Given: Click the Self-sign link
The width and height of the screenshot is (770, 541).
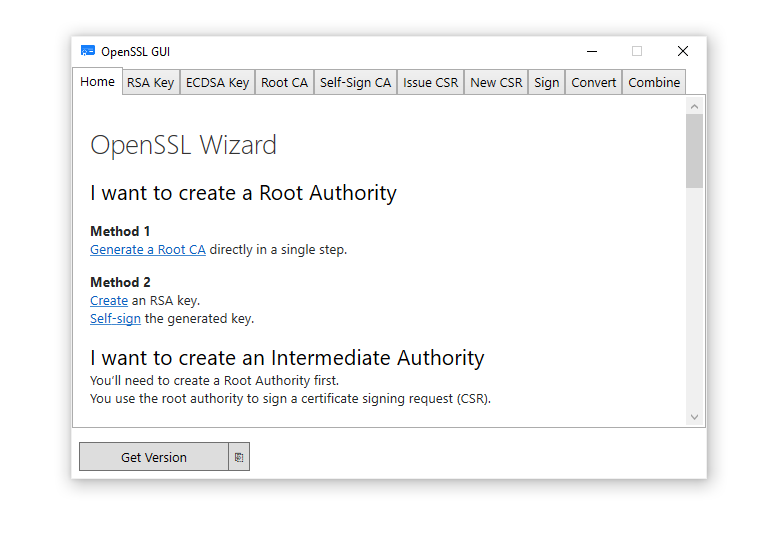Looking at the screenshot, I should click(x=115, y=319).
